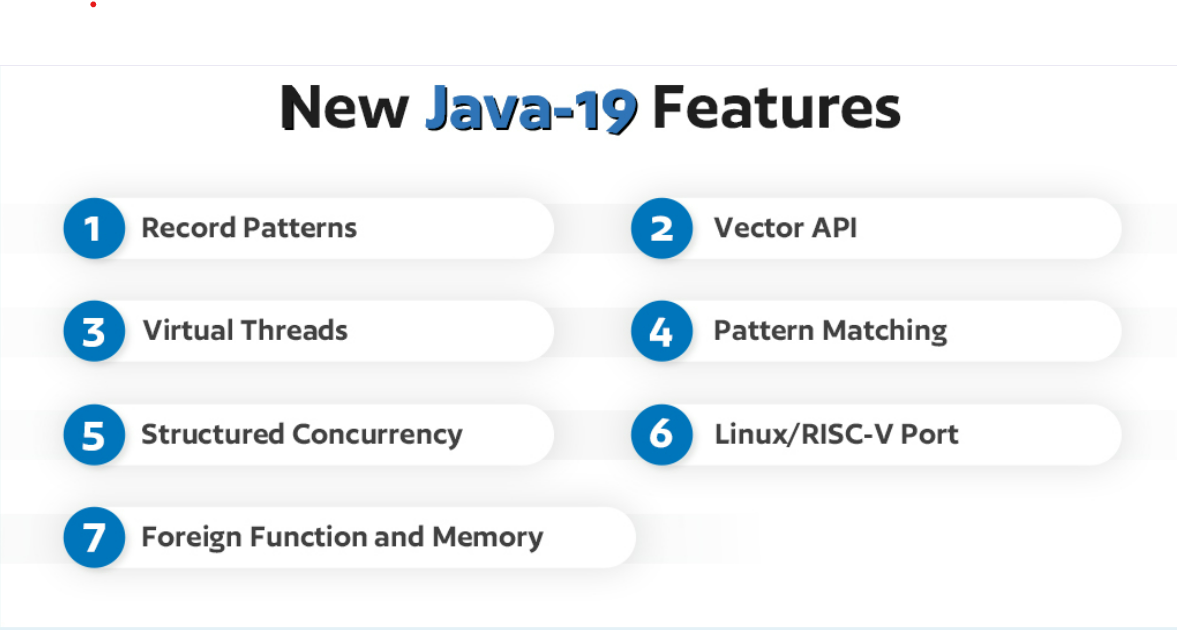
Task: Select the Vector API text
Action: point(785,228)
